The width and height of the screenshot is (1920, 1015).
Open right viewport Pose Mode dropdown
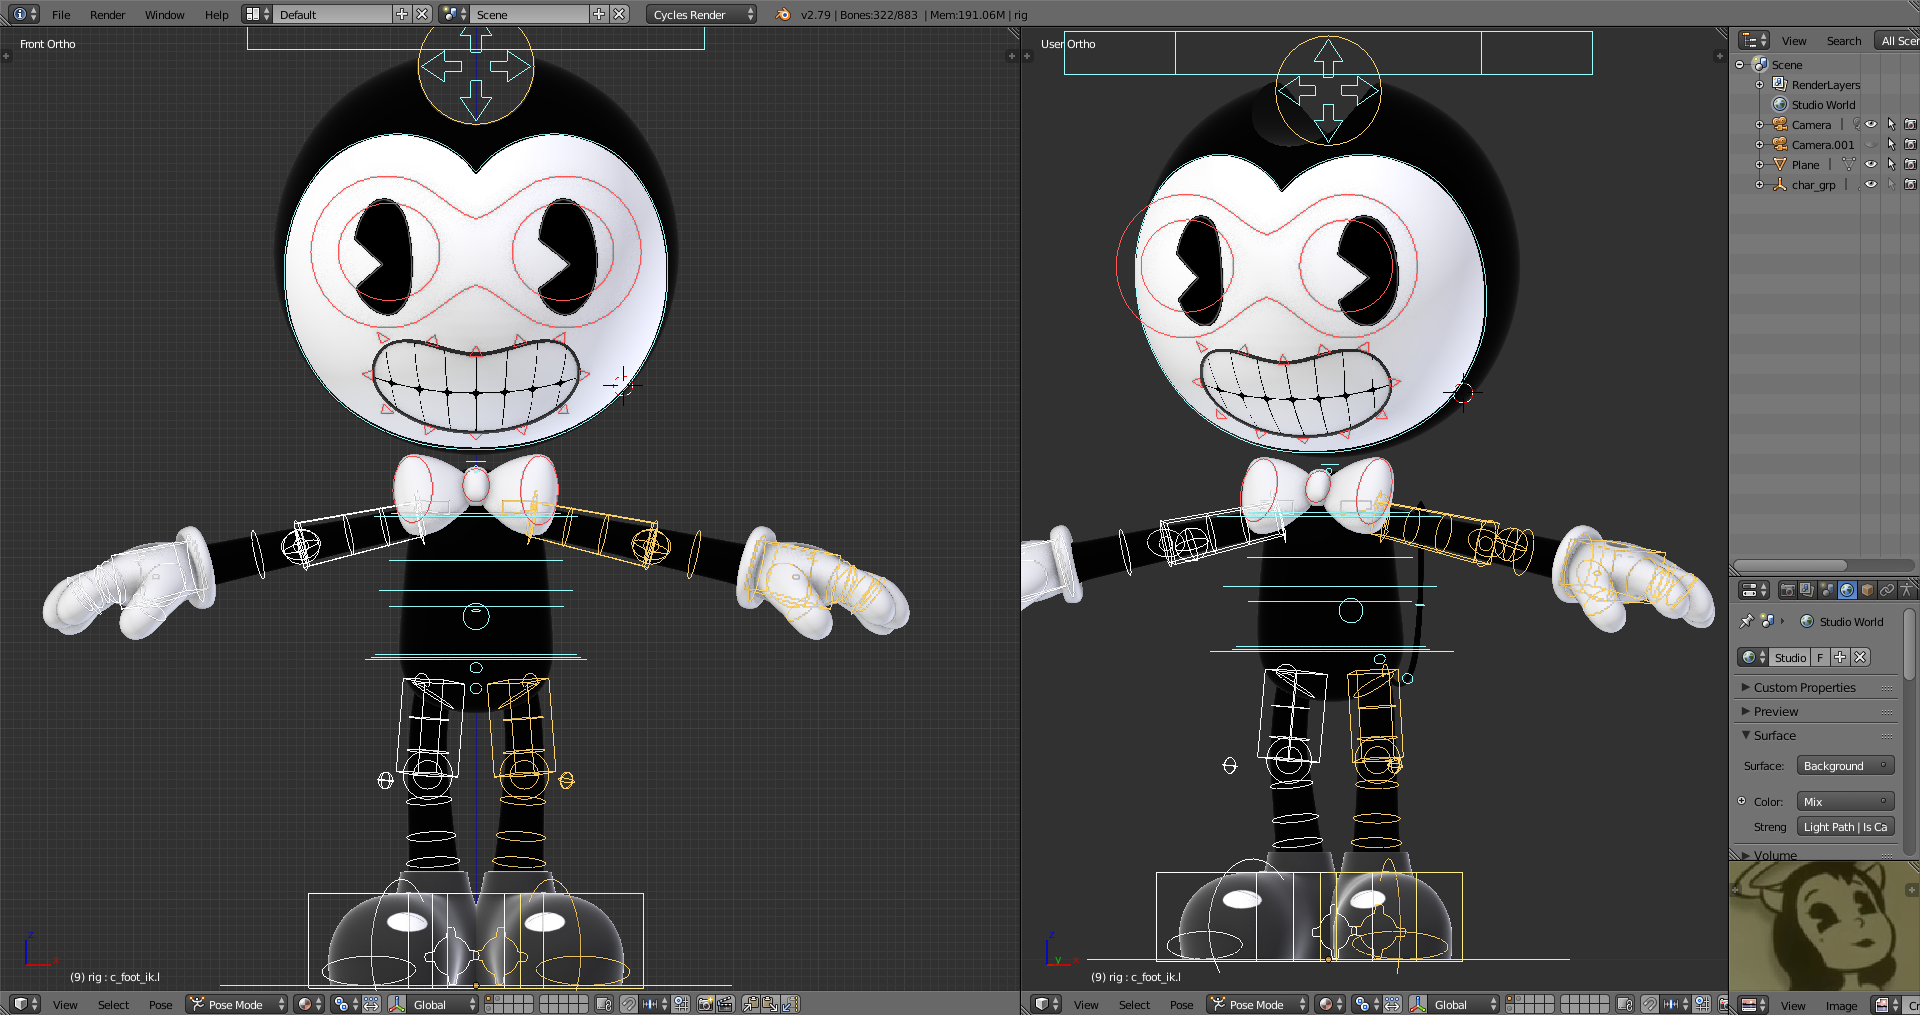[1258, 1005]
